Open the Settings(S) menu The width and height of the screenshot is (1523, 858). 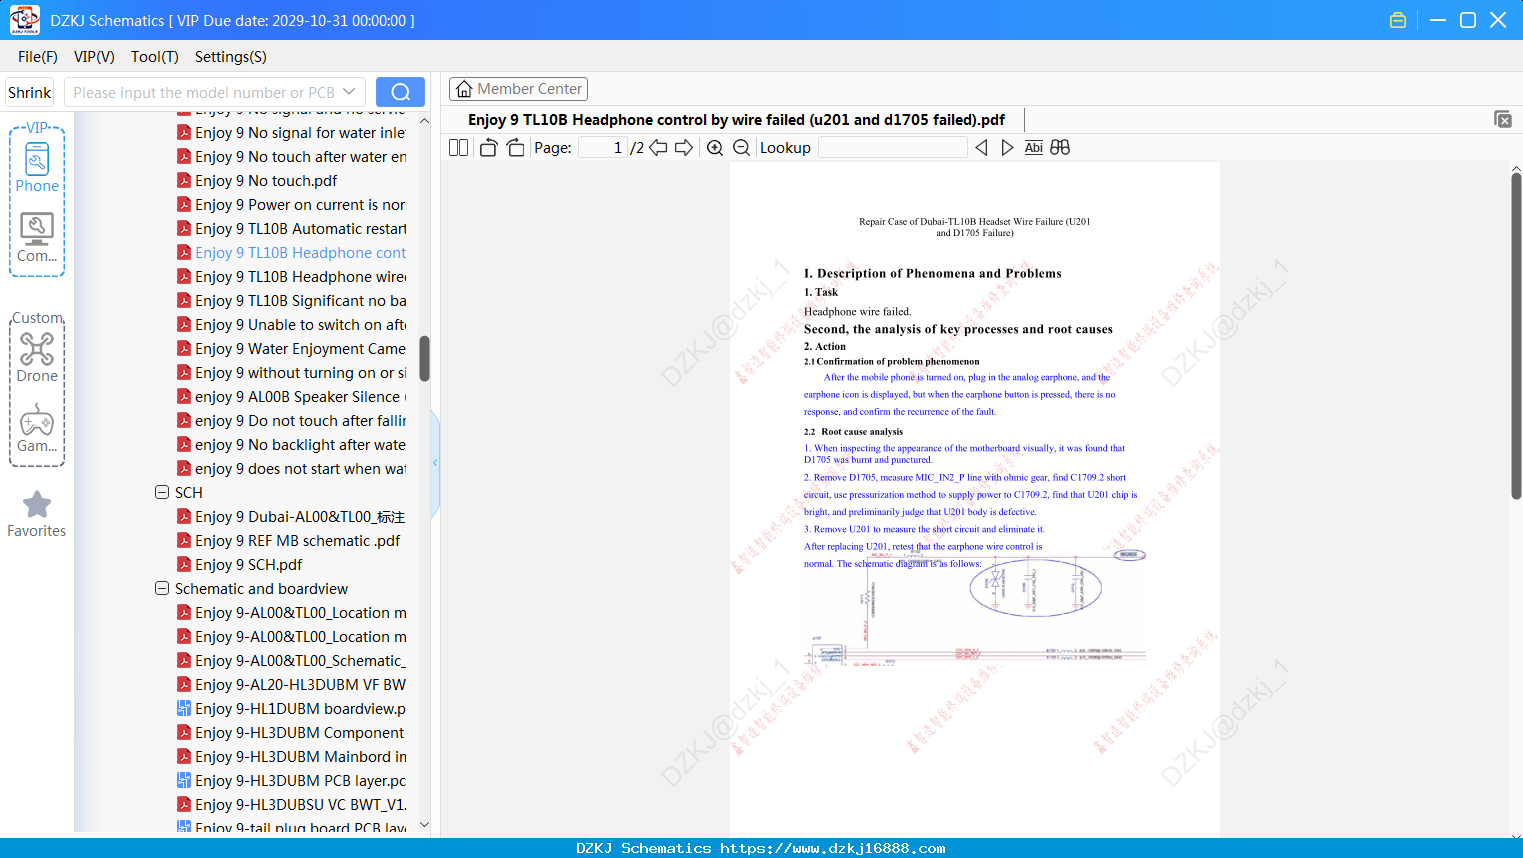[x=231, y=57]
